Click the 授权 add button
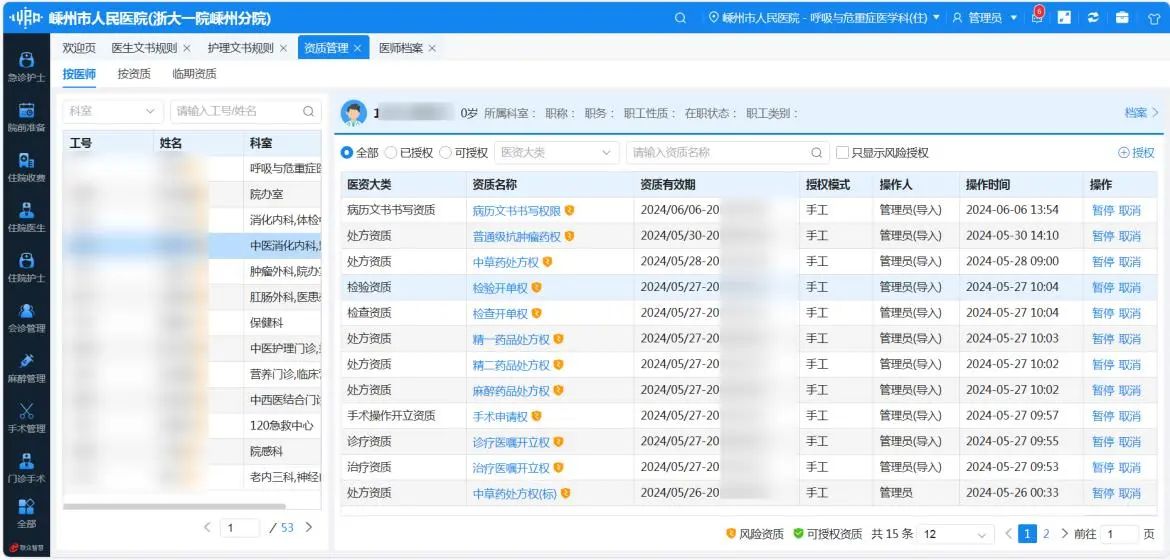Viewport: 1170px width, 560px height. [1136, 152]
